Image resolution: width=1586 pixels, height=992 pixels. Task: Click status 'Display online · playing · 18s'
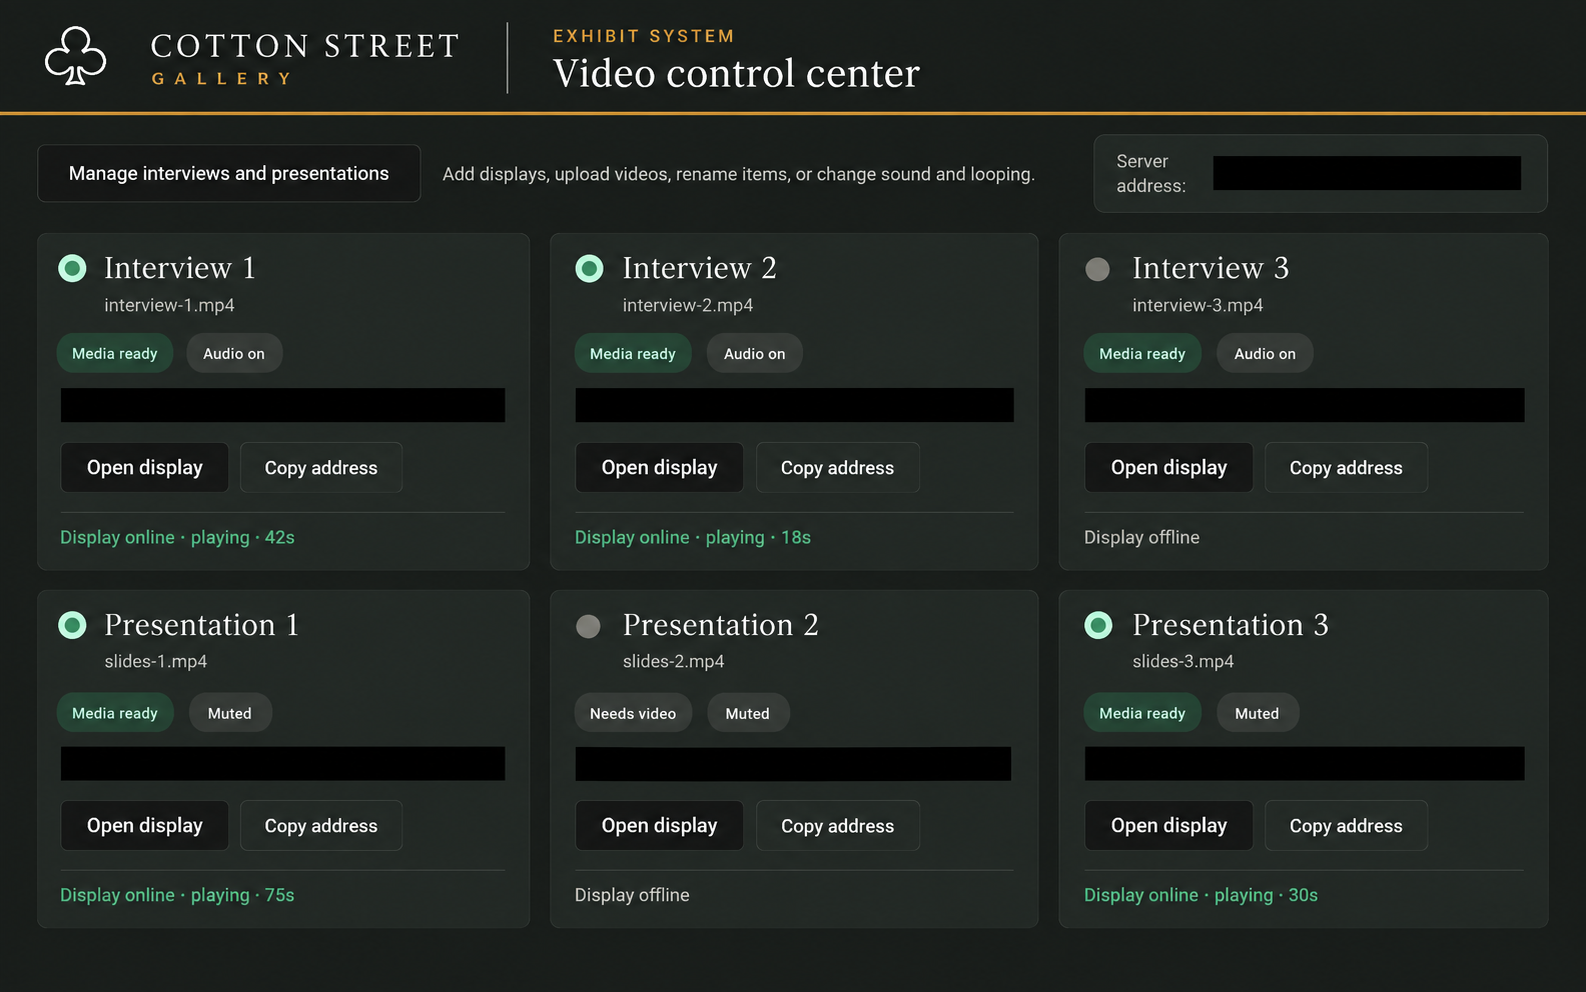point(692,537)
